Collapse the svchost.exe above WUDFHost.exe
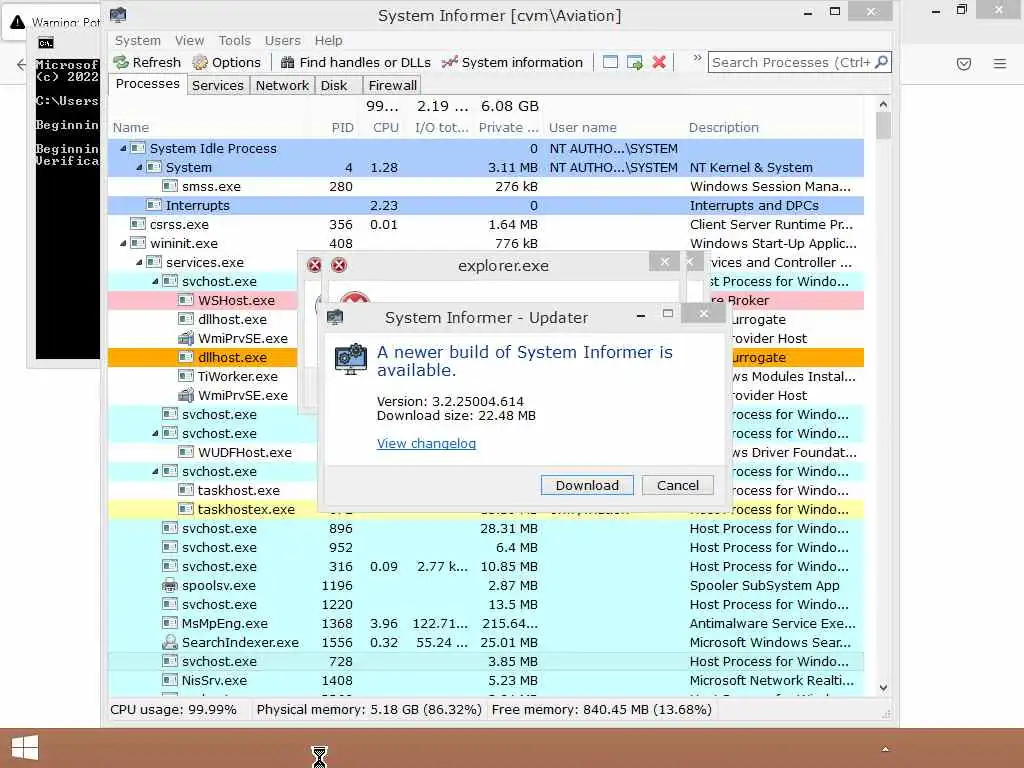 (155, 434)
